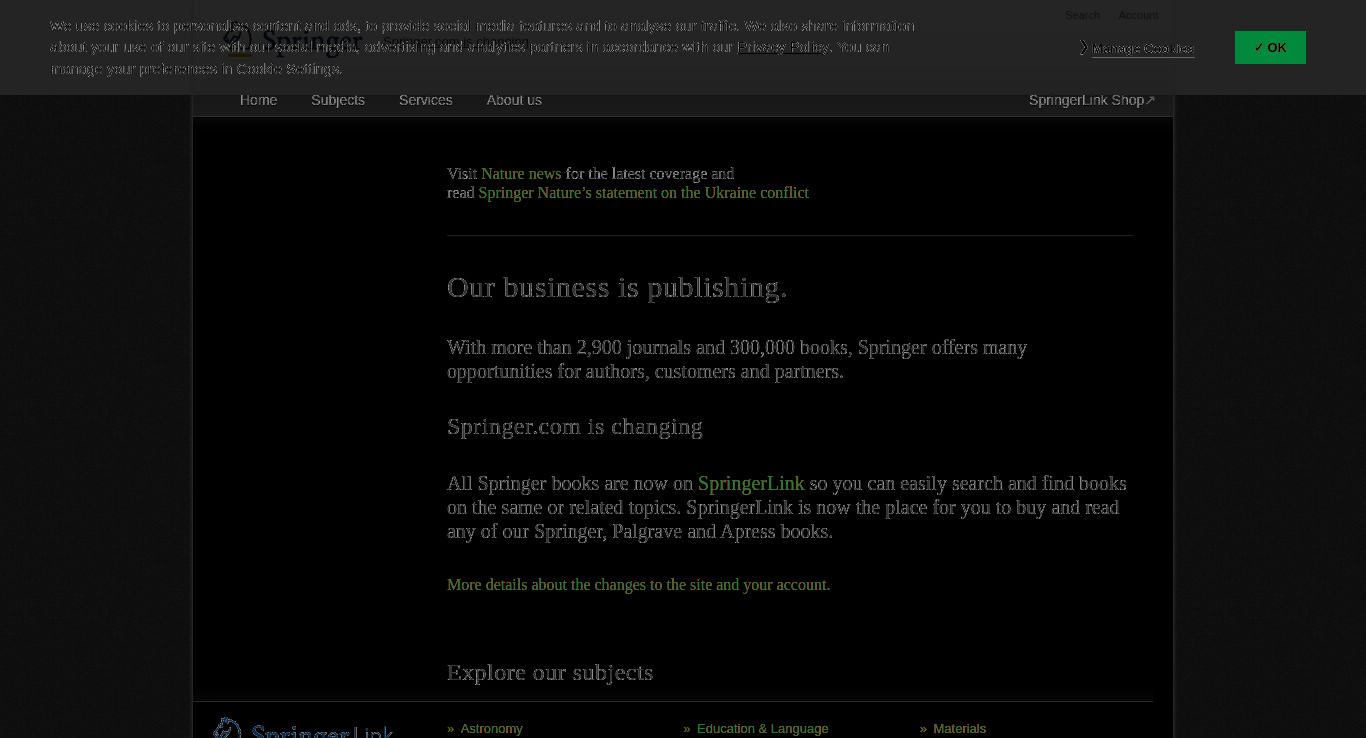Click the SpringerLink logo at bottom left
Image resolution: width=1366 pixels, height=738 pixels.
(303, 728)
